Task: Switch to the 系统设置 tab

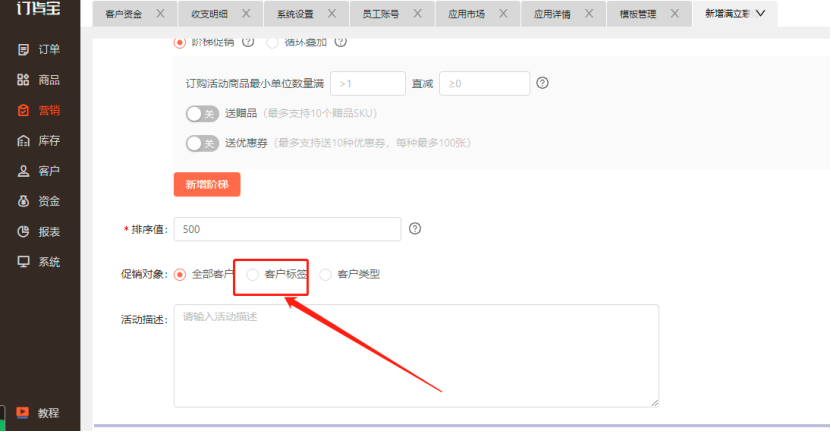Action: (295, 14)
